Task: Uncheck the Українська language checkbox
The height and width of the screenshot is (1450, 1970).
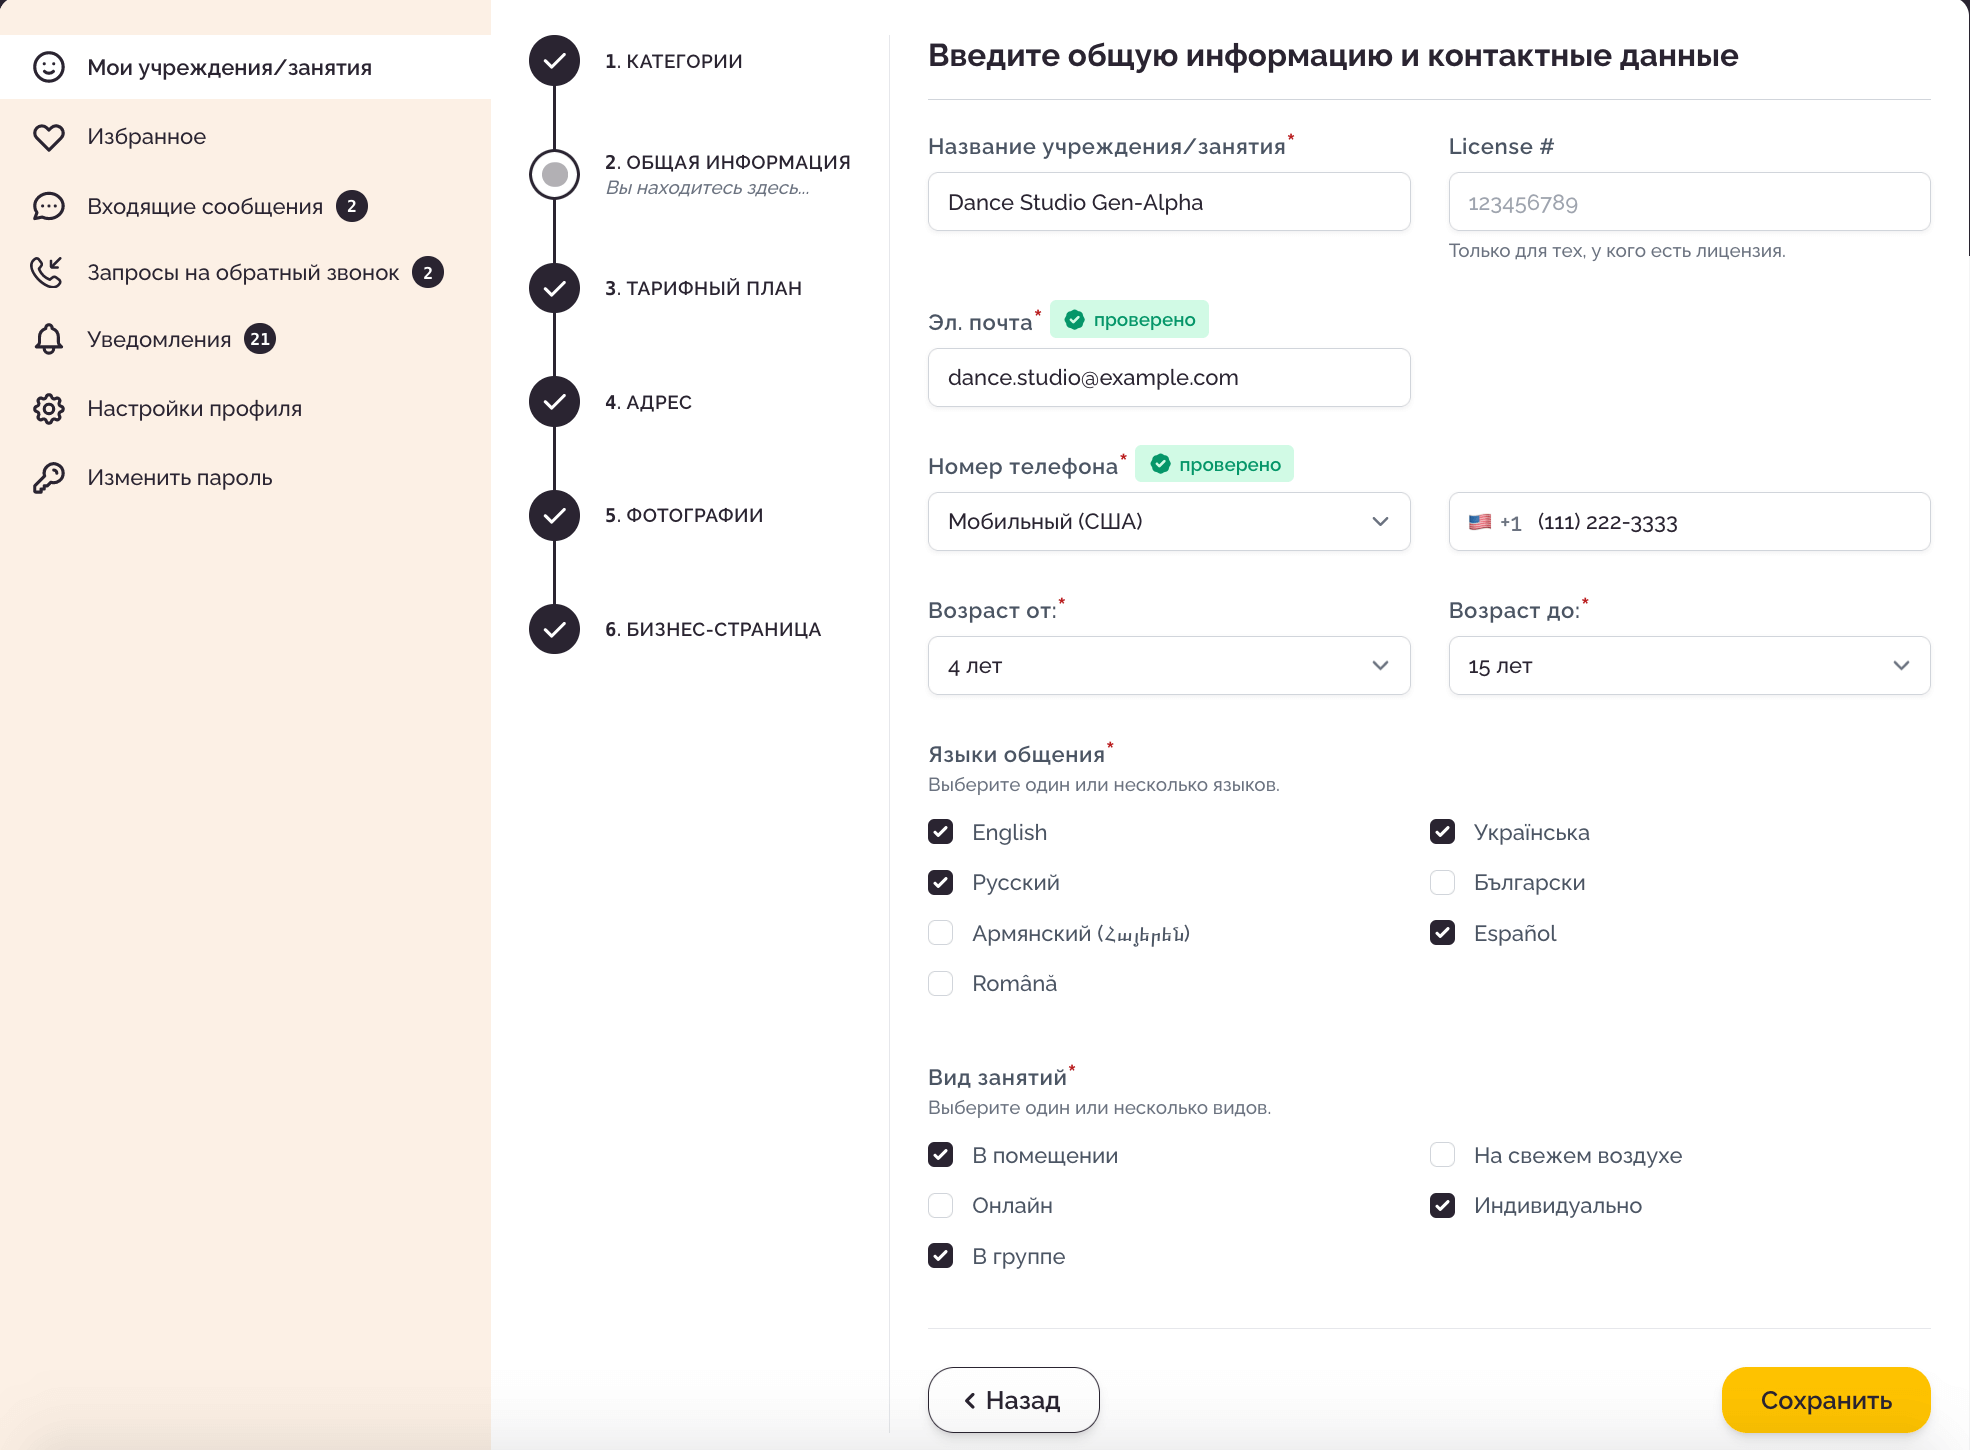Action: 1442,832
